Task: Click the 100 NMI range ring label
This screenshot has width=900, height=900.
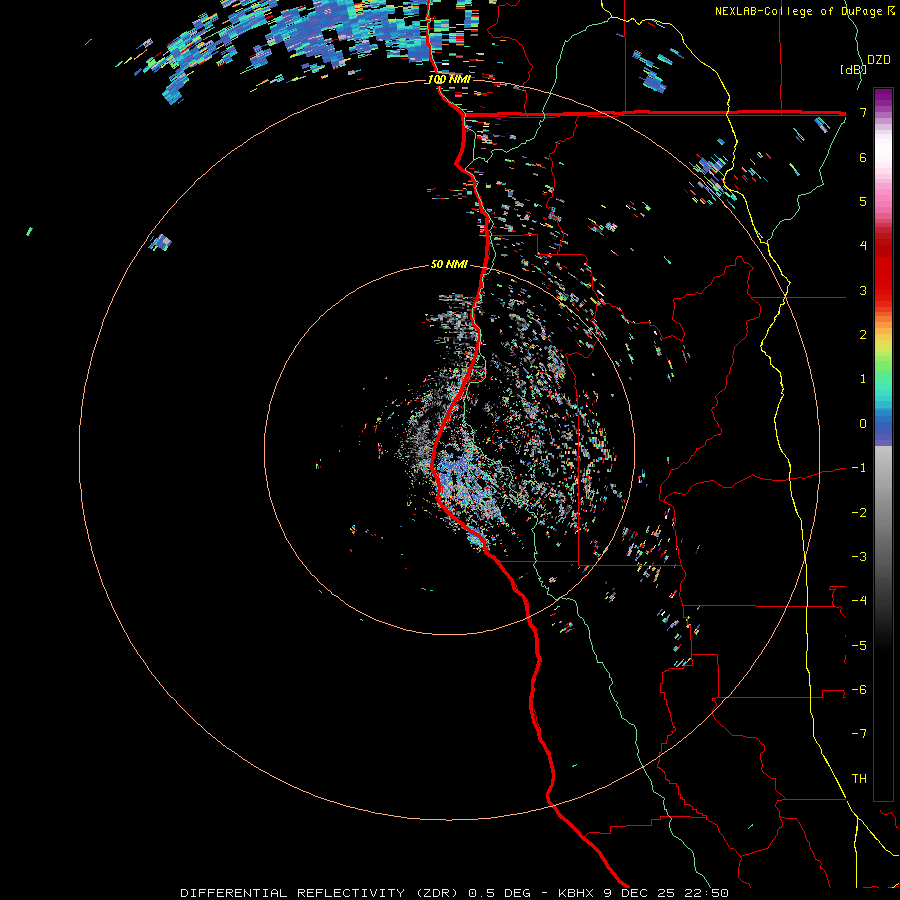Action: pos(449,79)
